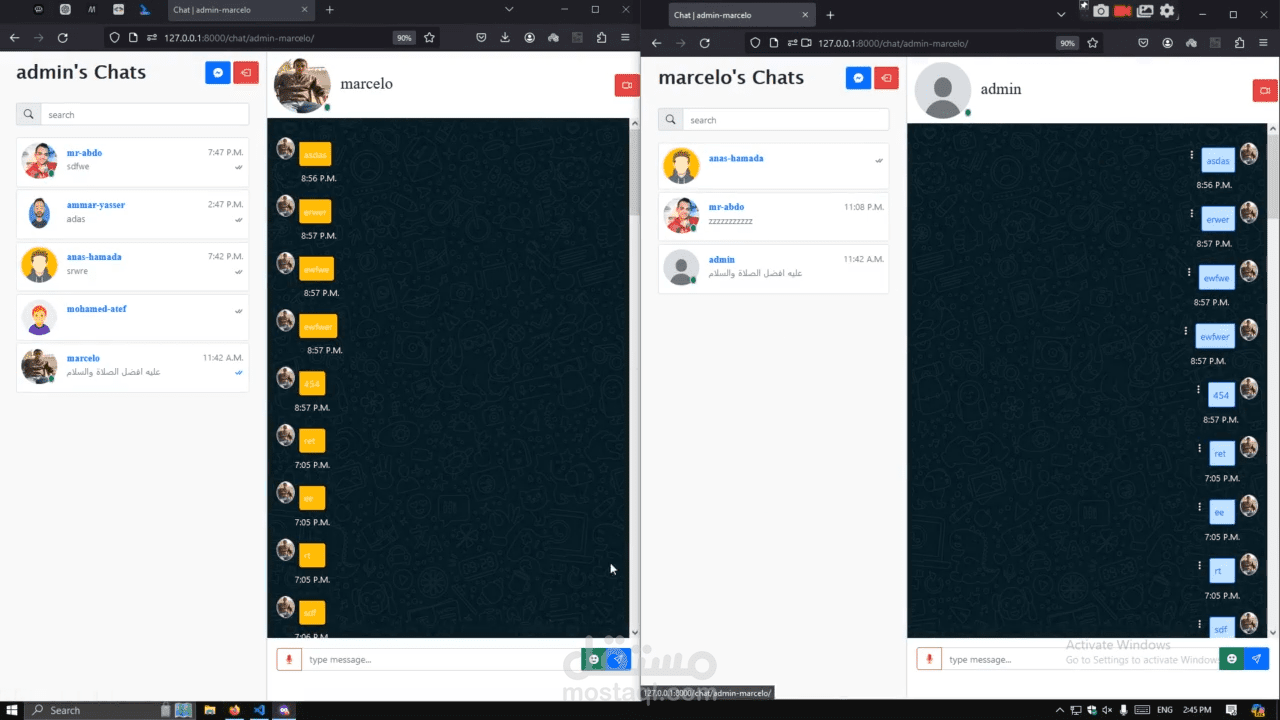
Task: Open options for the '454' message in marcelo's window
Action: point(1198,389)
